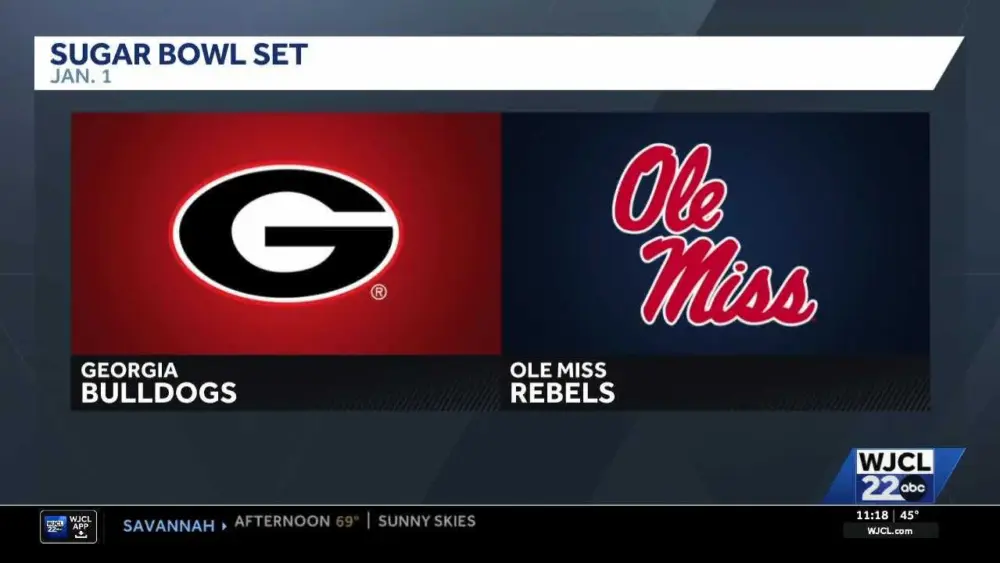This screenshot has width=1000, height=563.
Task: Select the GEORGIA BULLDOGS team label
Action: pyautogui.click(x=158, y=382)
